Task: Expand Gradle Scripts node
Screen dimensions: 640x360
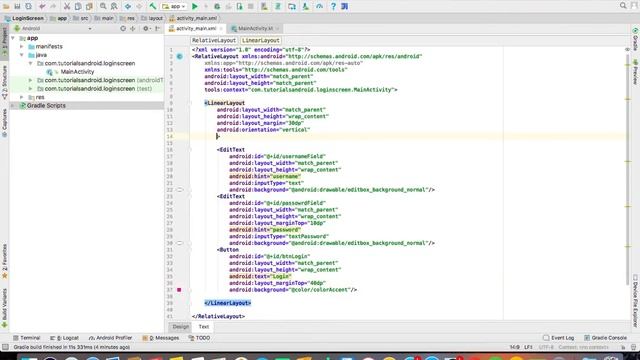Action: pyautogui.click(x=13, y=105)
